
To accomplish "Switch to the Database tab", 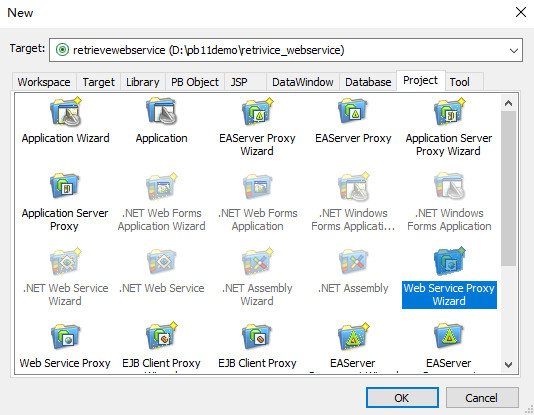I will click(368, 82).
